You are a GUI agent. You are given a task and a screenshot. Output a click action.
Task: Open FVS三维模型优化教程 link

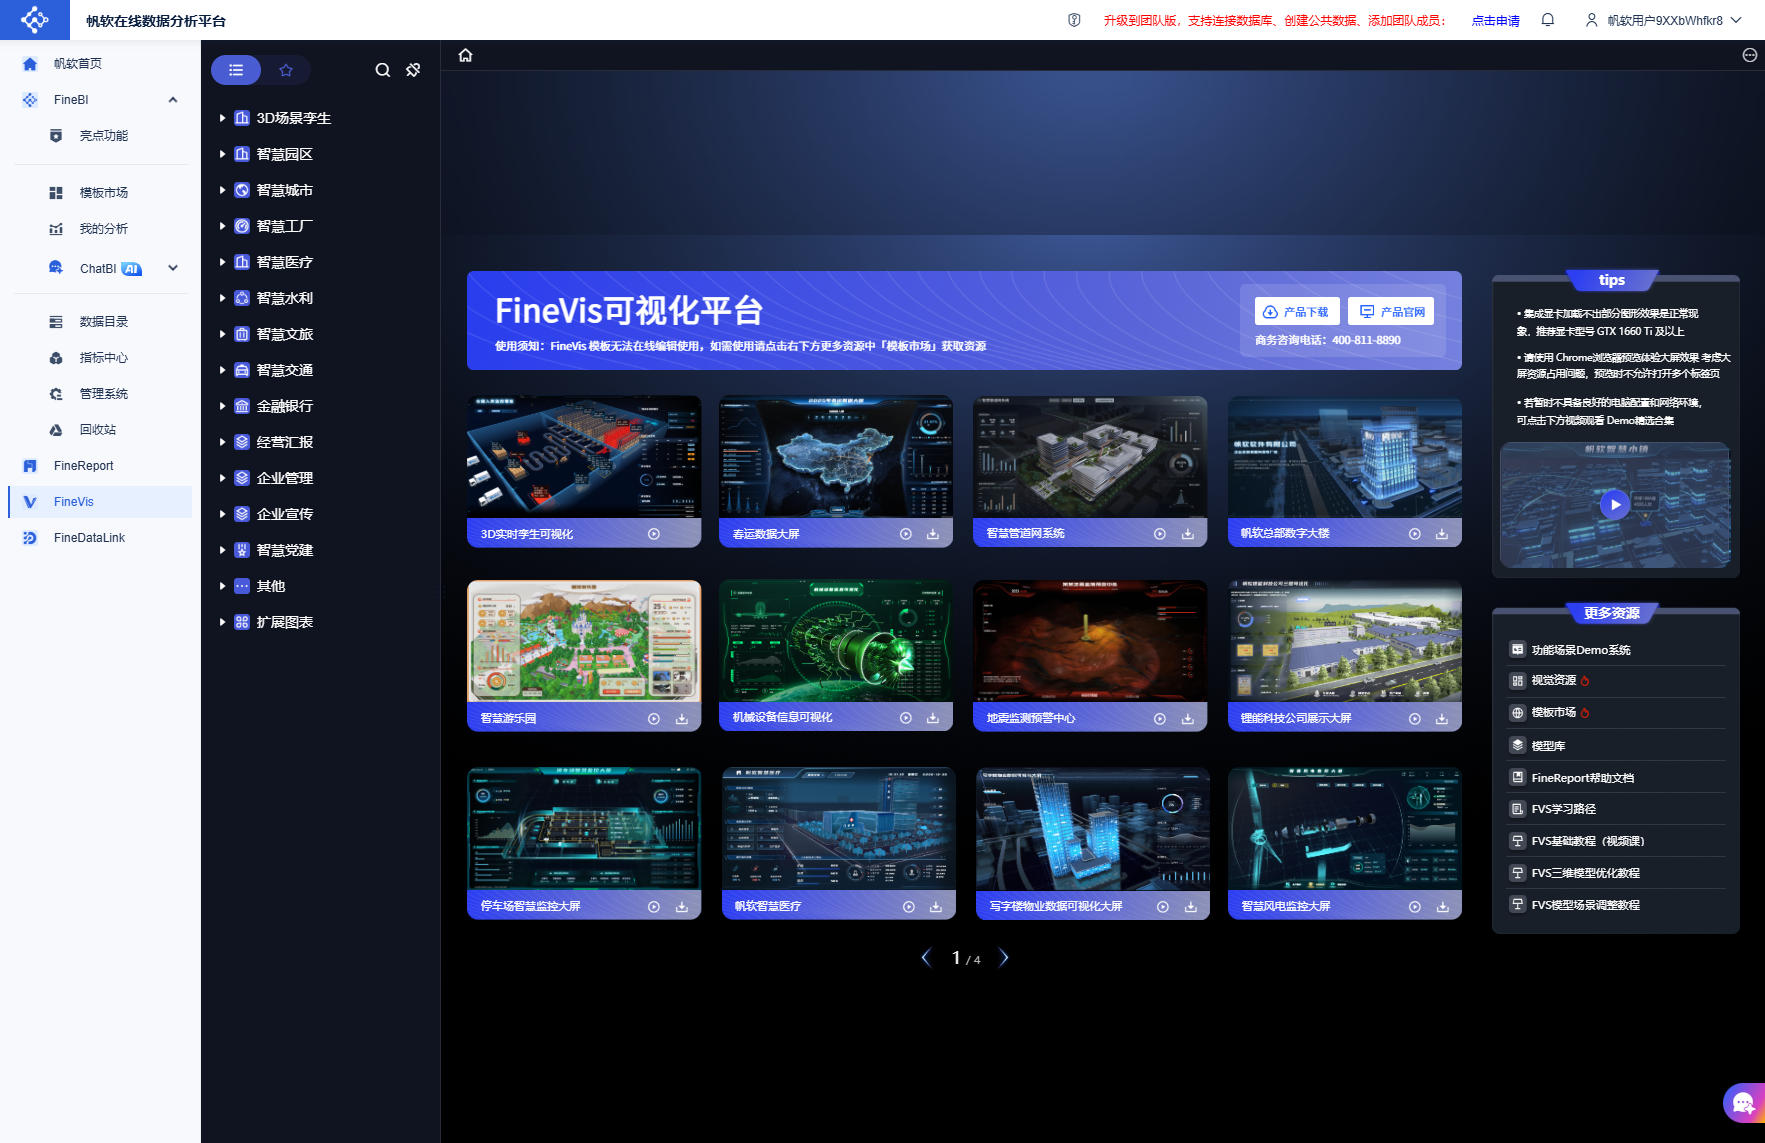[x=1586, y=873]
